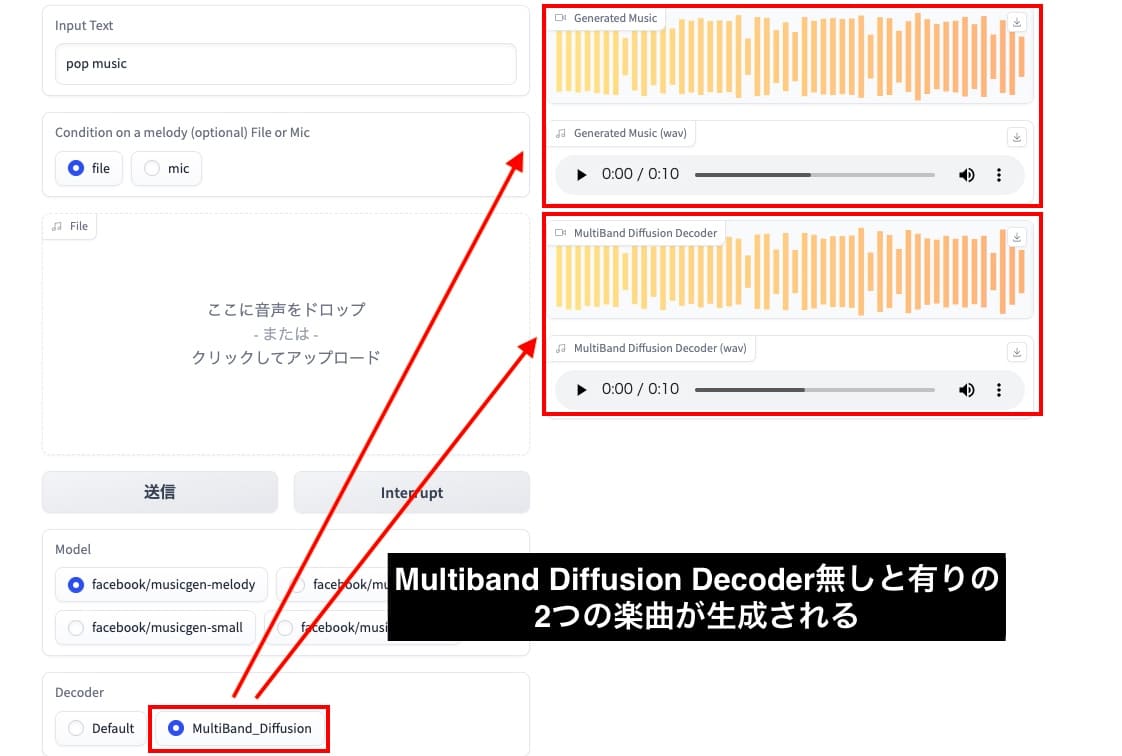The width and height of the screenshot is (1122, 756).
Task: Open the Generated Music player options menu
Action: (x=998, y=174)
